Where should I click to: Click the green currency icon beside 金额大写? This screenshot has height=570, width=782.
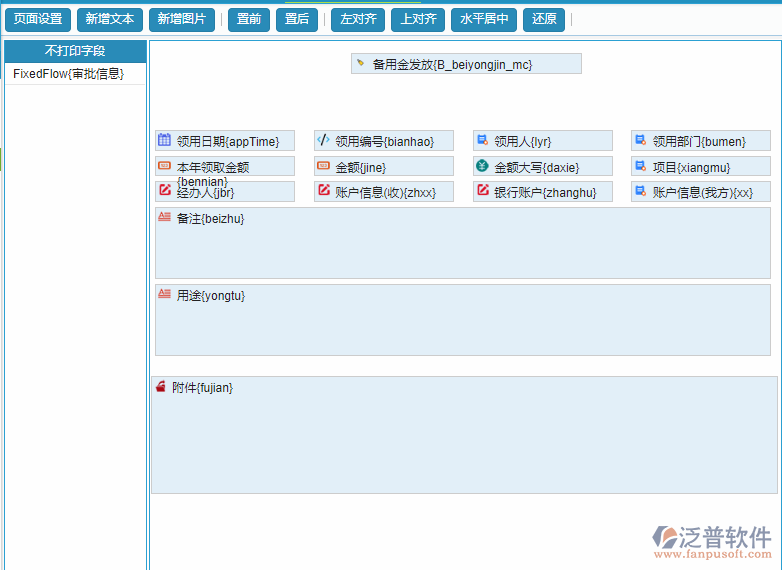click(482, 166)
